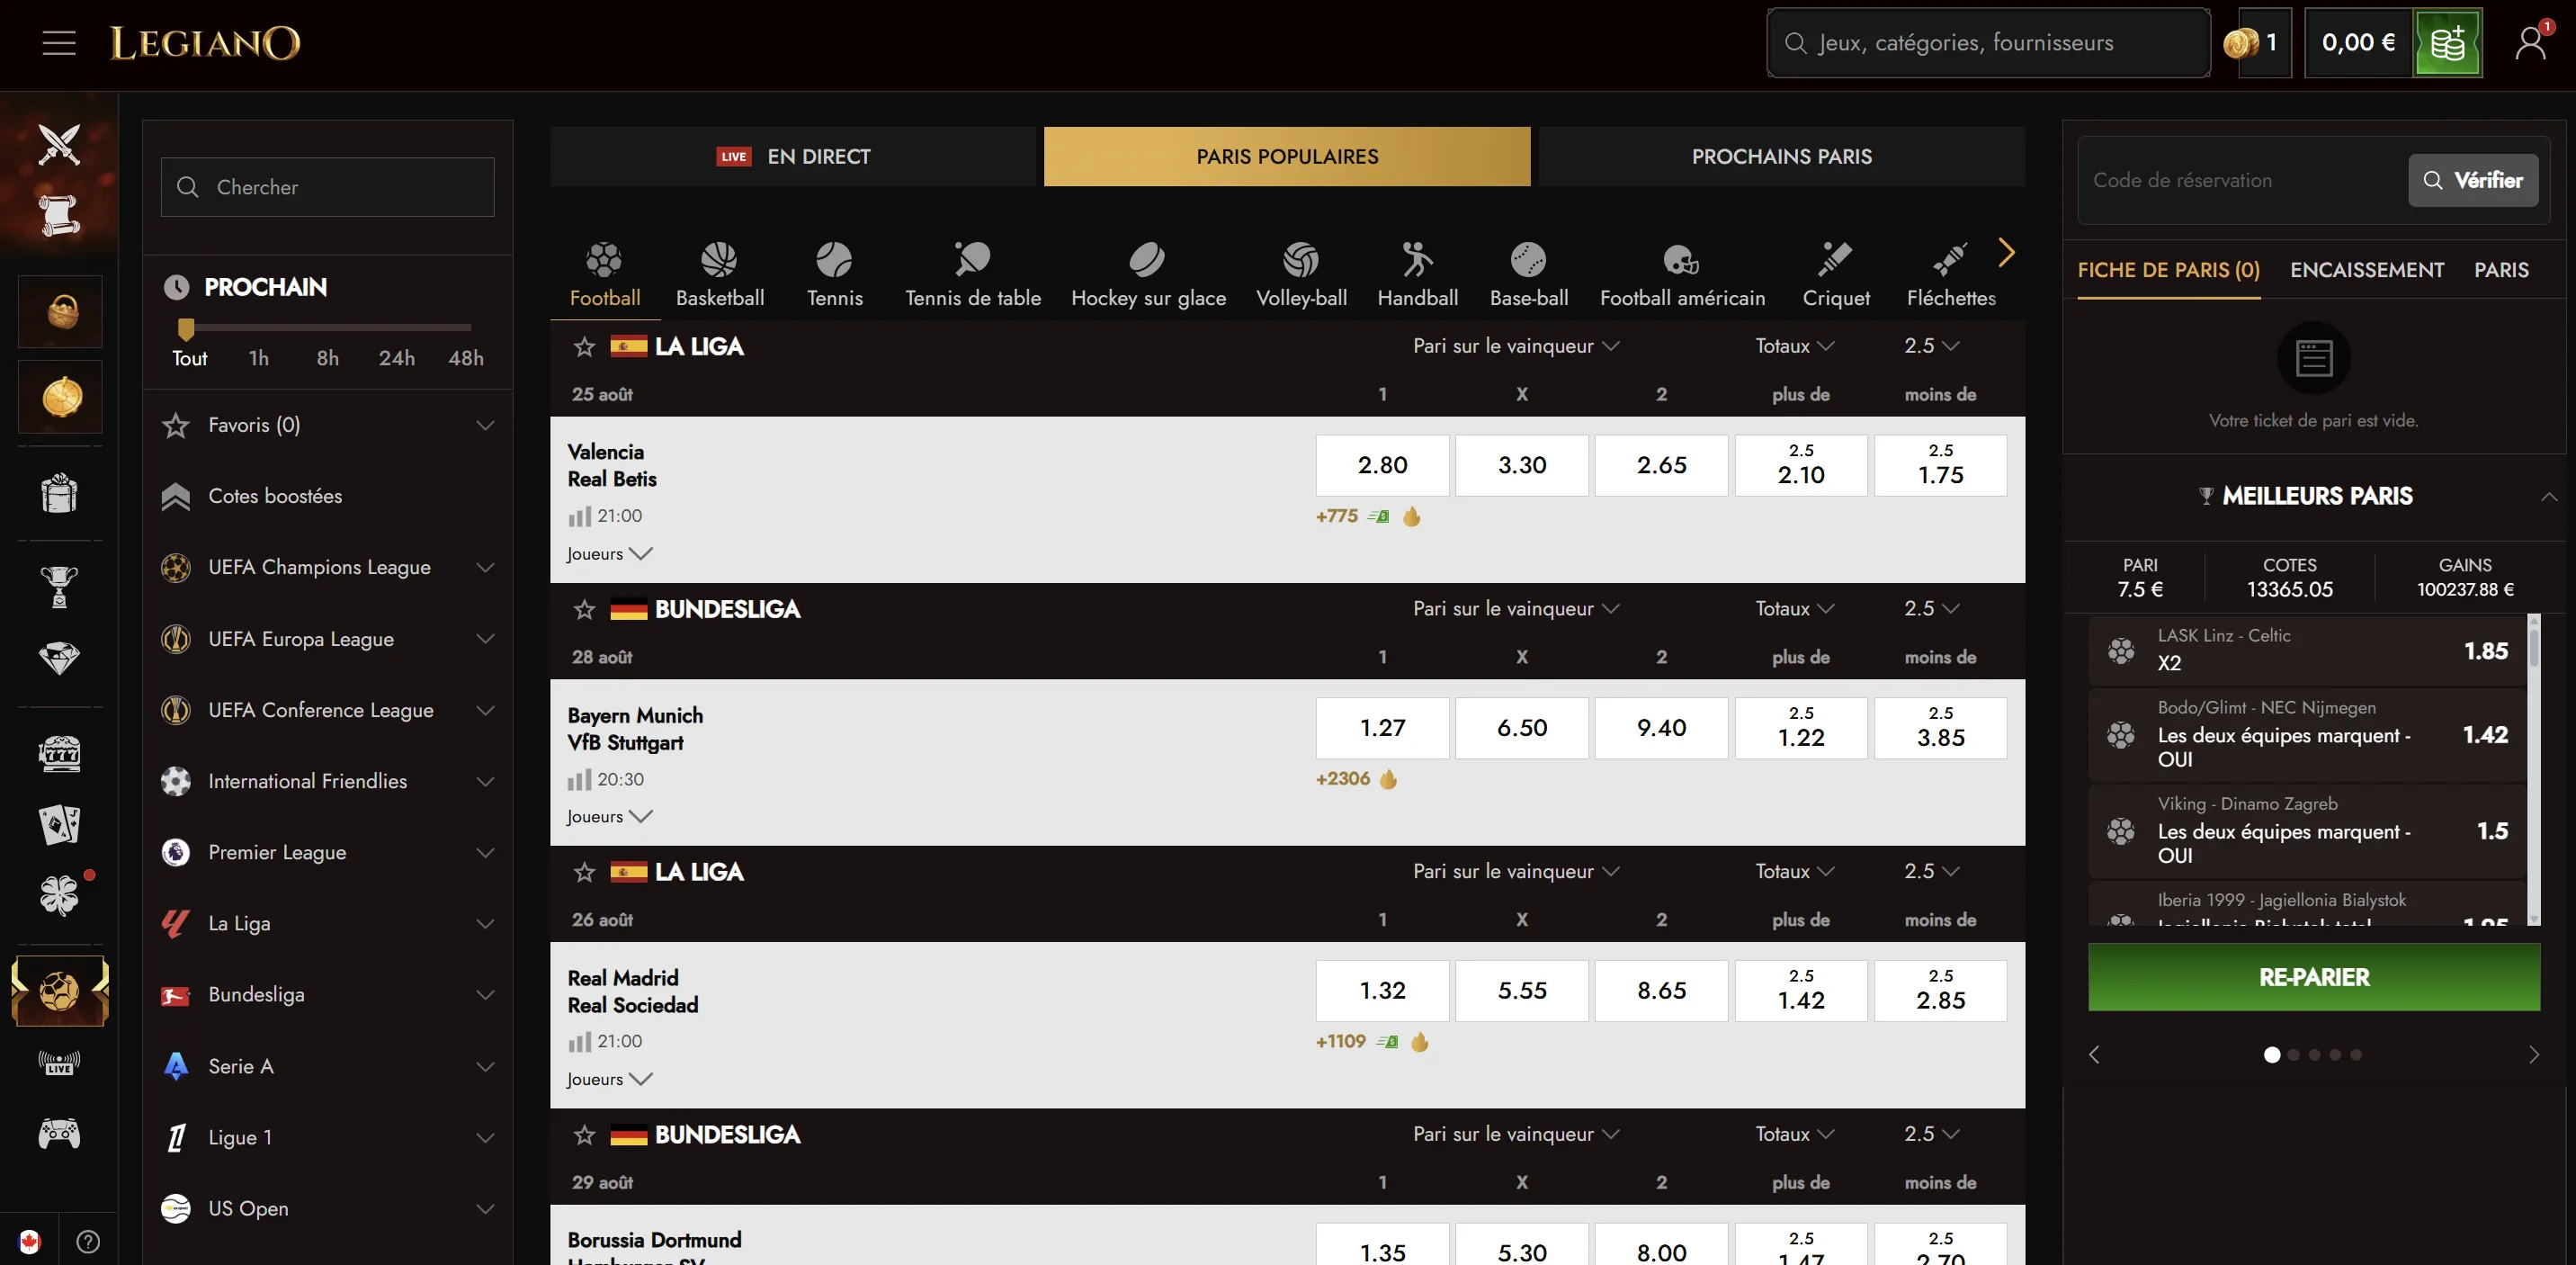Open the playing cards sidebar icon

click(59, 824)
